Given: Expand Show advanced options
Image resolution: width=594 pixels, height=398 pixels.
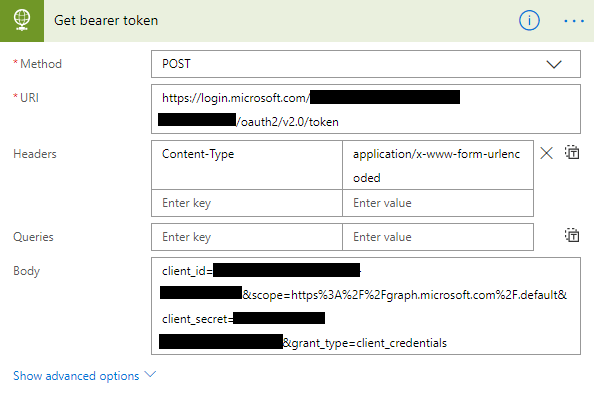Looking at the screenshot, I should 76,376.
